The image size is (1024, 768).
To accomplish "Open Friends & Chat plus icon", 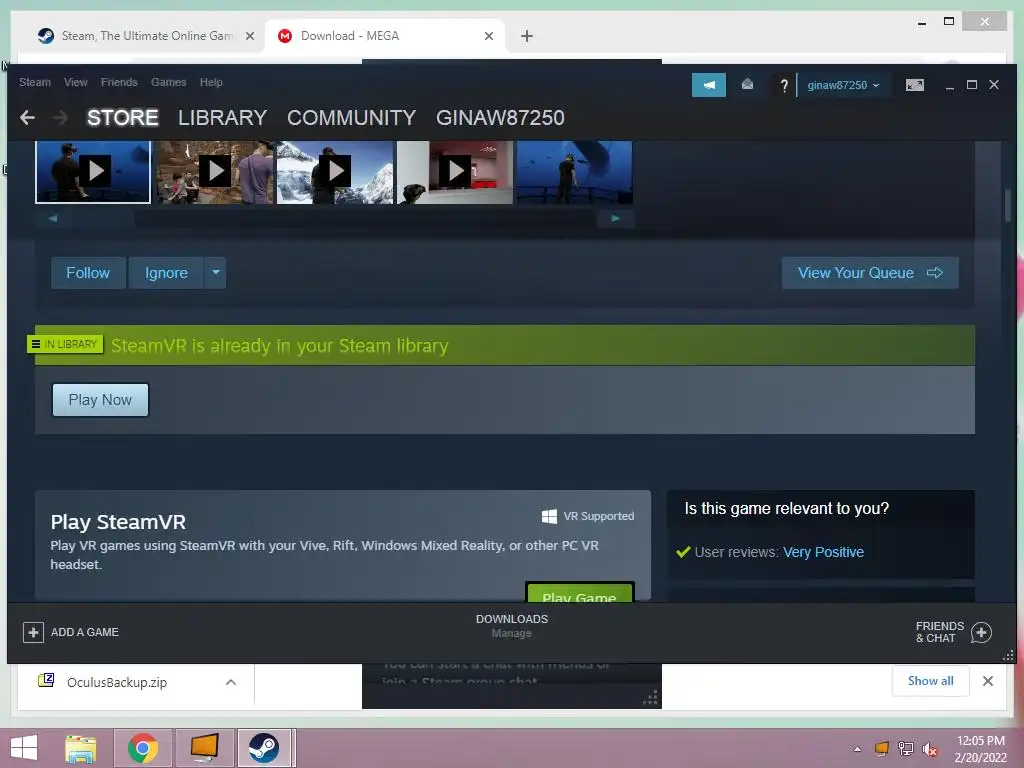I will [981, 632].
